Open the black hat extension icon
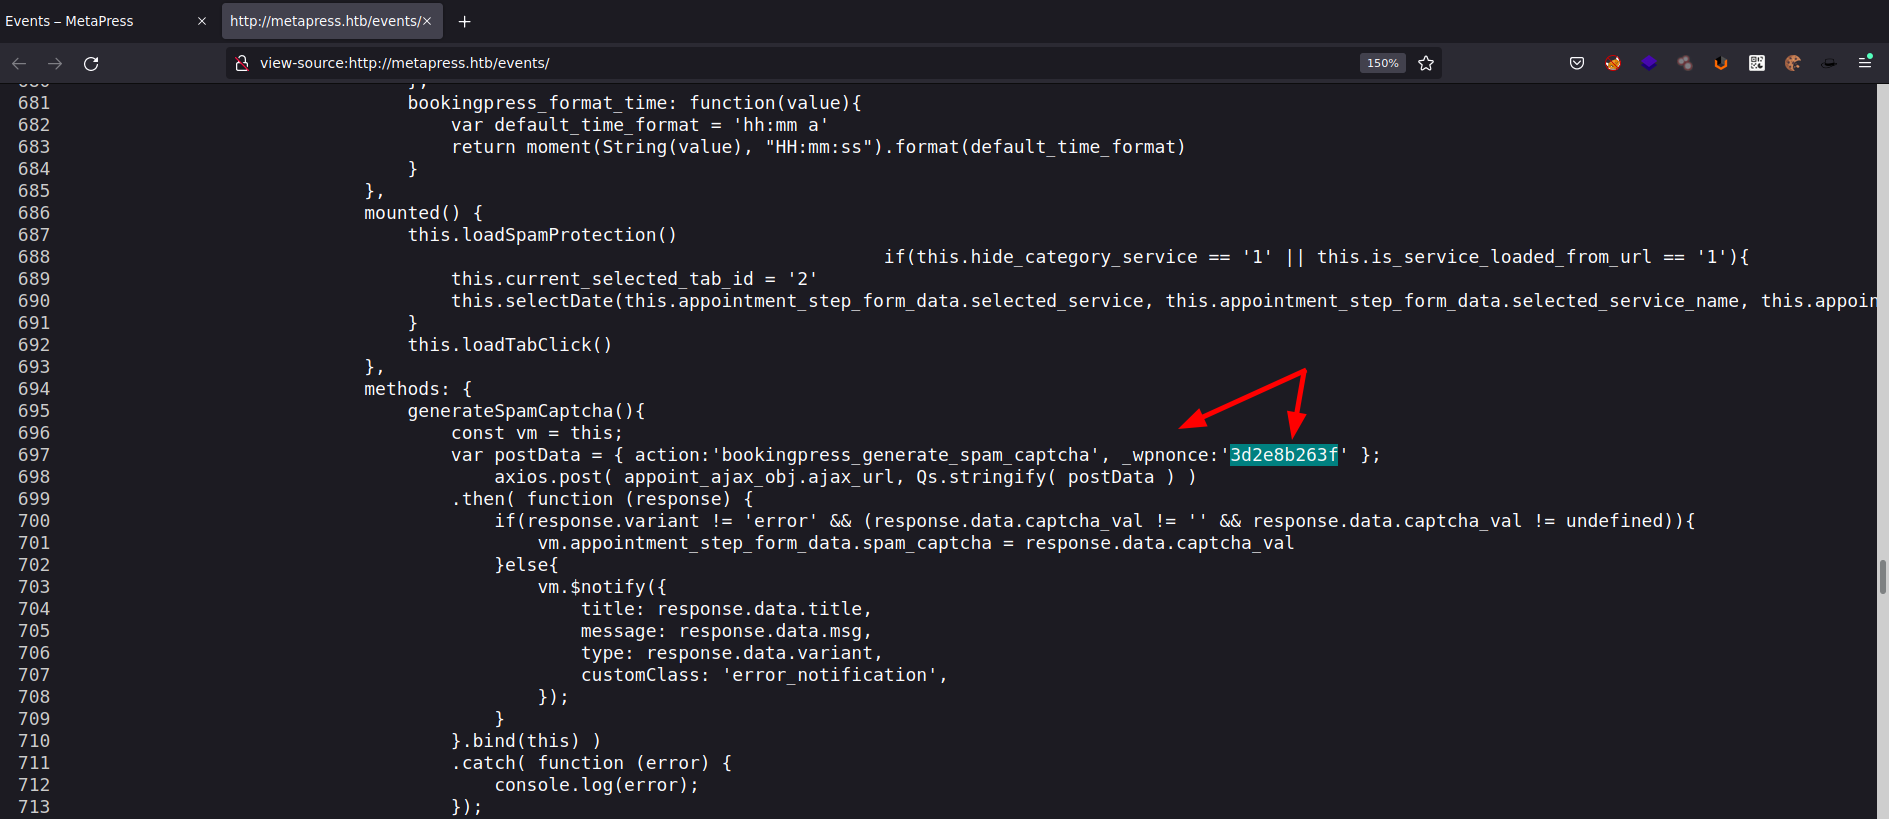 pyautogui.click(x=1829, y=63)
